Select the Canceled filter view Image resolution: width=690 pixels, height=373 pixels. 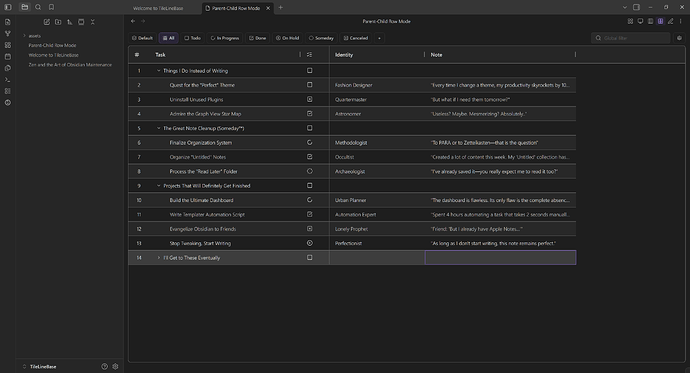tap(356, 38)
